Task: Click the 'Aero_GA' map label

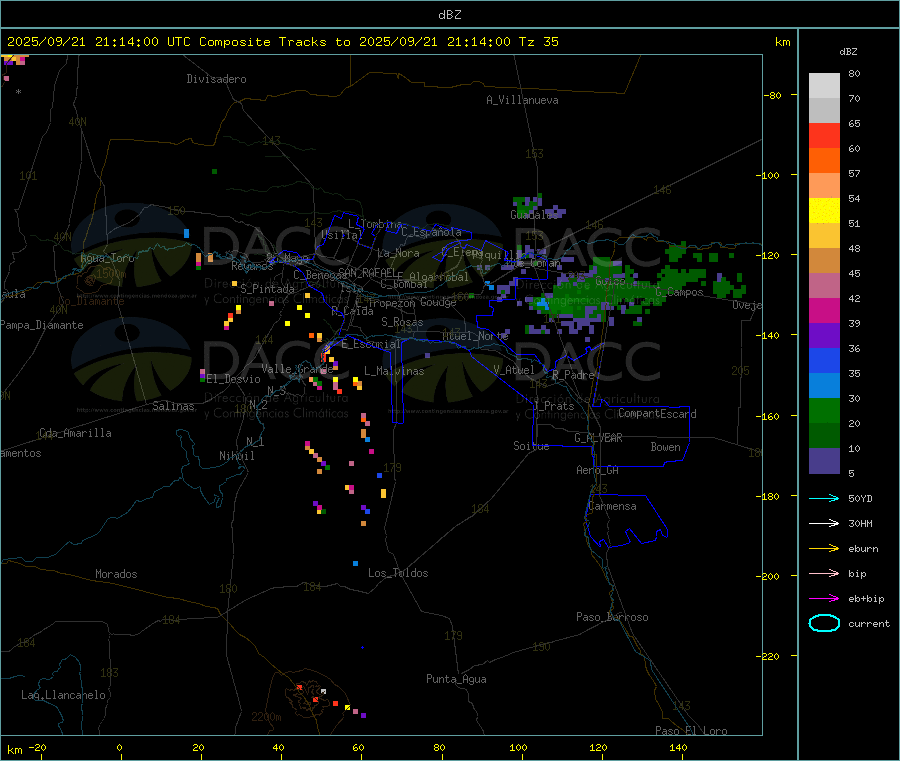Action: click(598, 470)
